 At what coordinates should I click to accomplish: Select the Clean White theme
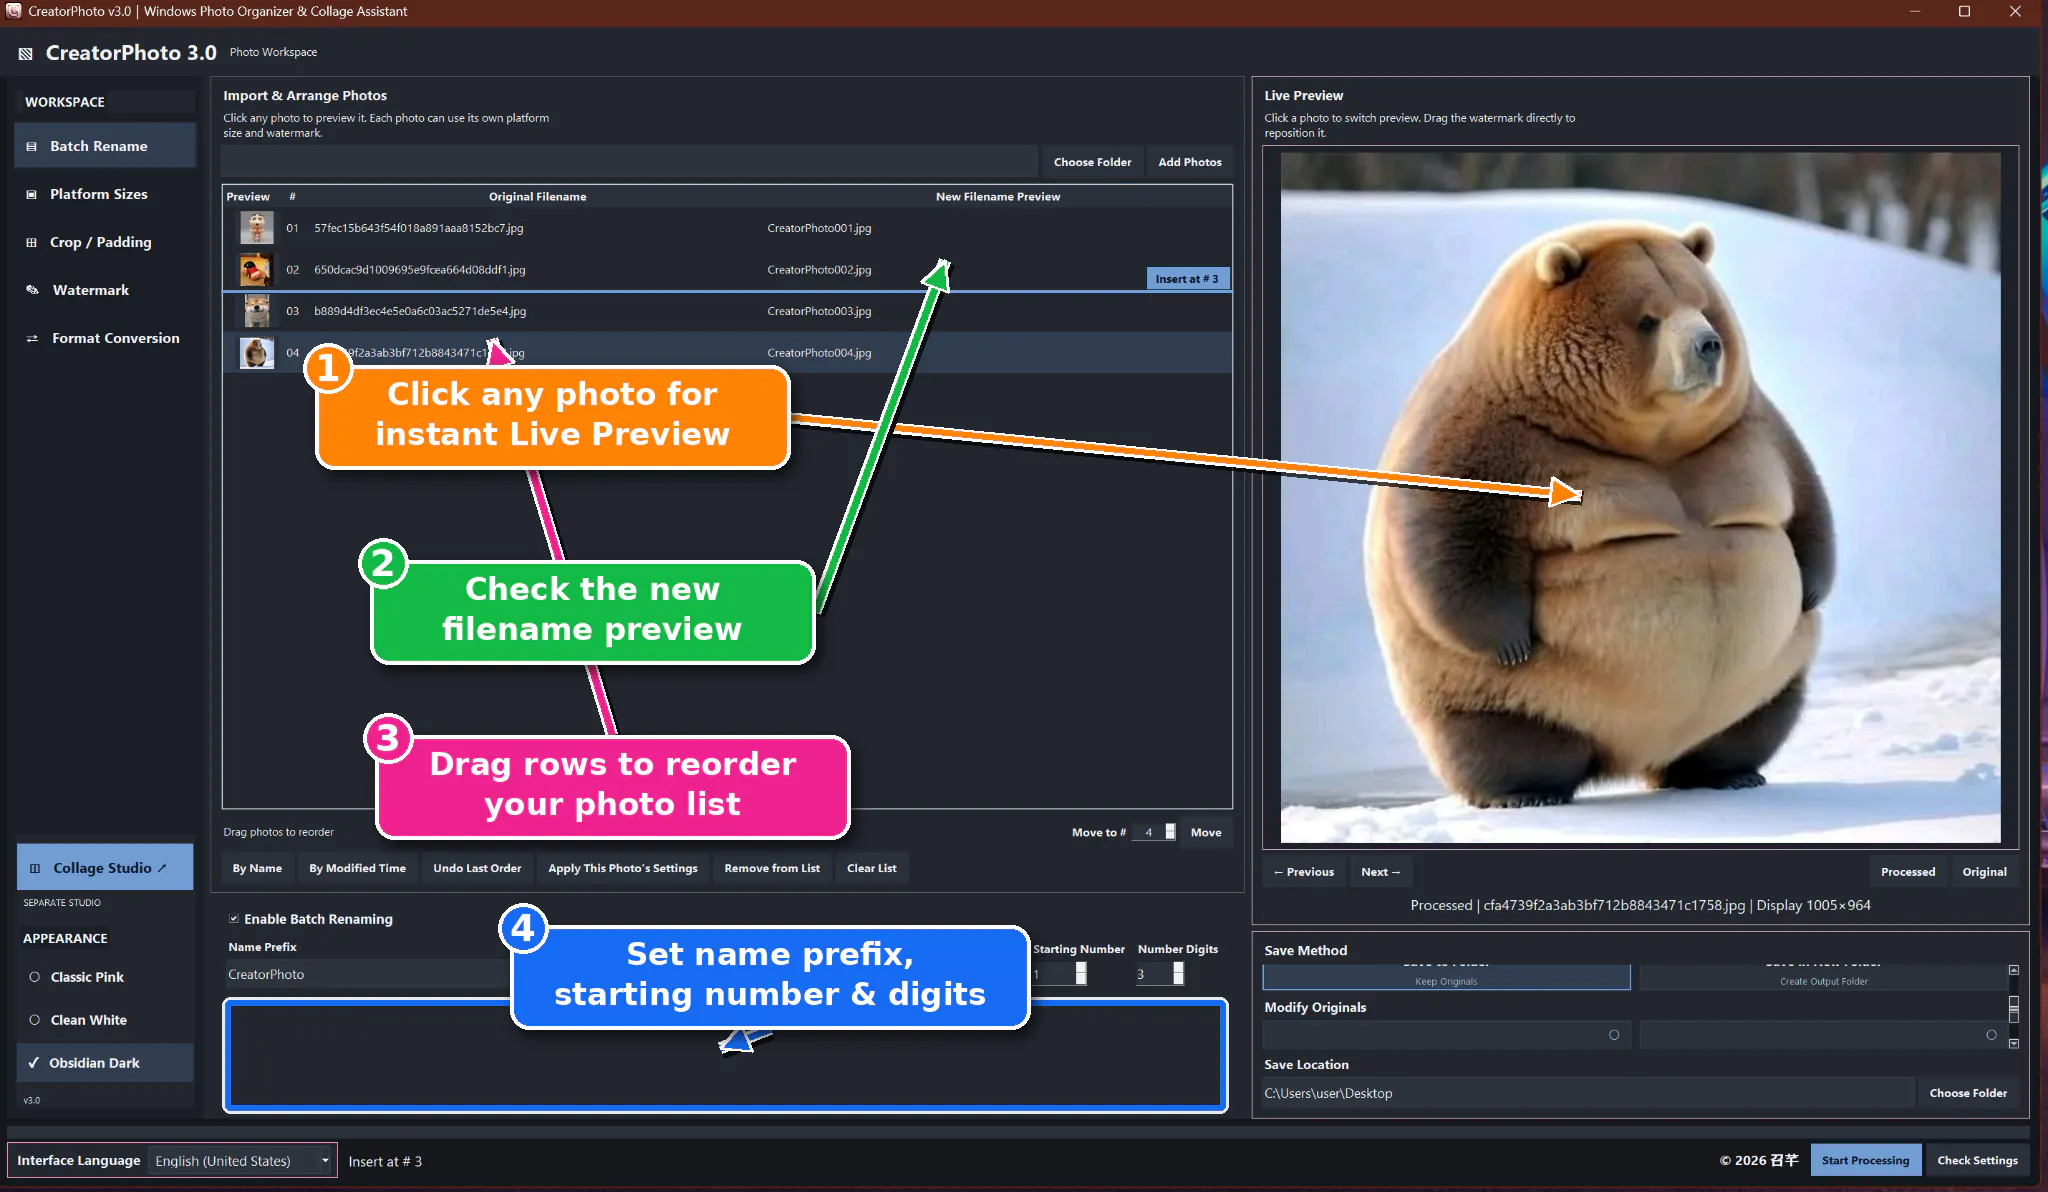(x=105, y=1020)
